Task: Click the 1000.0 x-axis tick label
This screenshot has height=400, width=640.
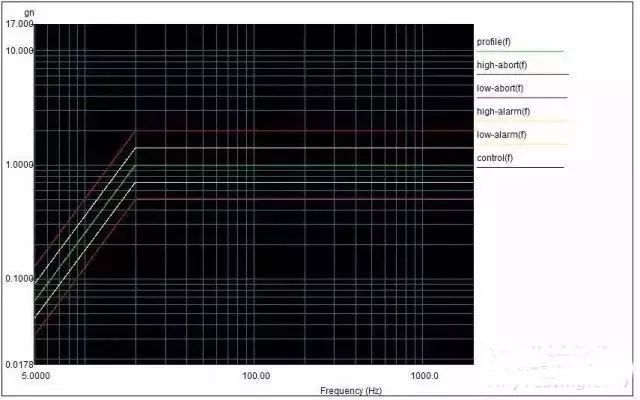Action: (424, 376)
